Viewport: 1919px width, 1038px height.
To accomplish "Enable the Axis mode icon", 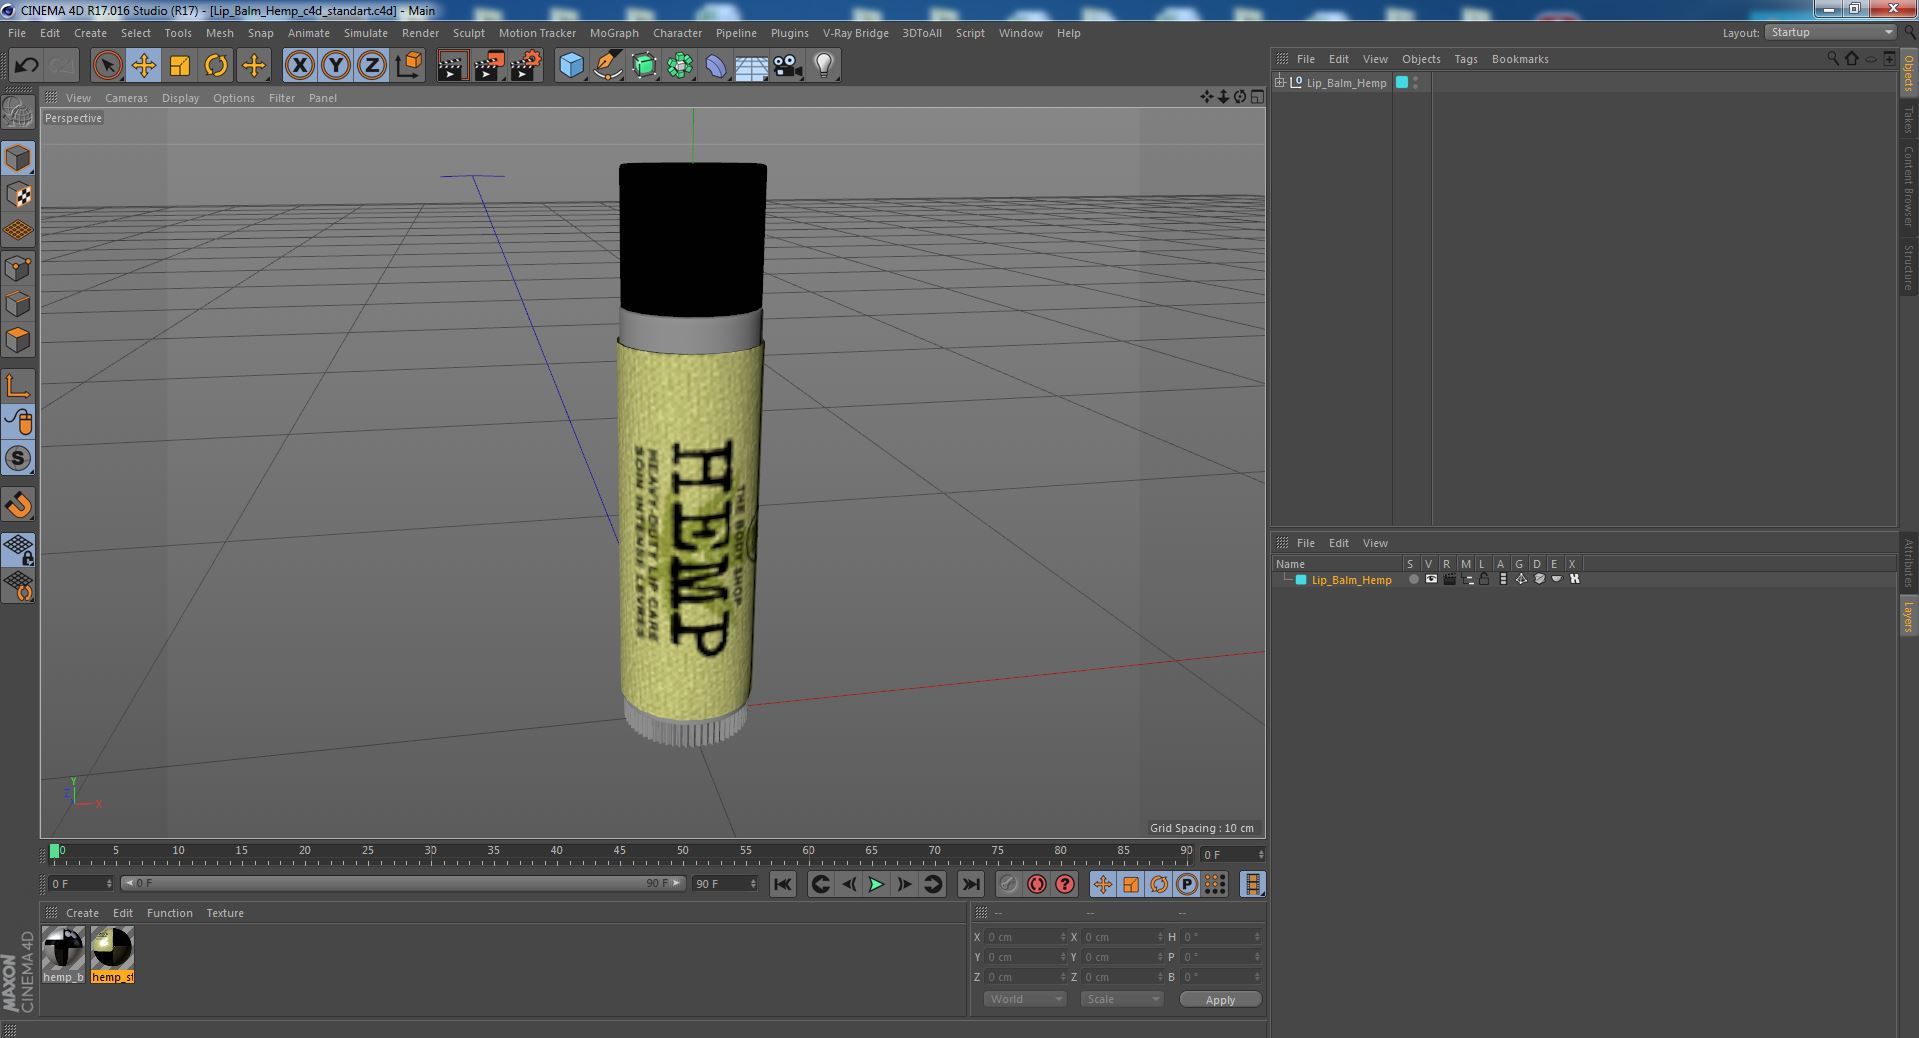I will [x=18, y=386].
